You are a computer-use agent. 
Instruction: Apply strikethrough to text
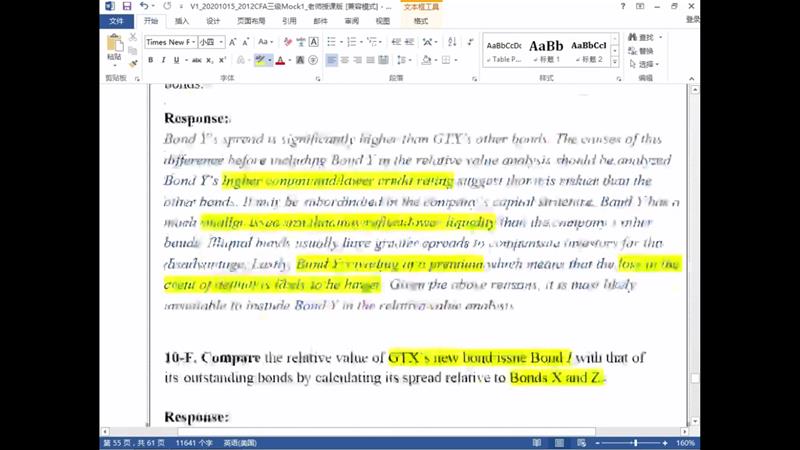pyautogui.click(x=195, y=60)
